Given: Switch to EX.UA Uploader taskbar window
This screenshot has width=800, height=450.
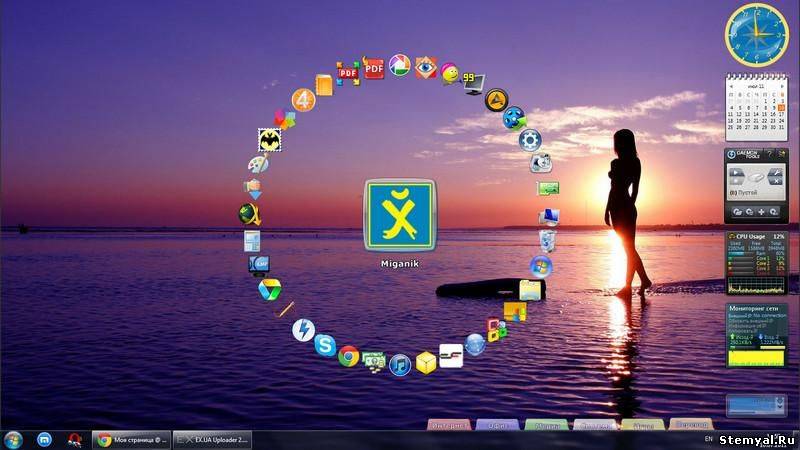Looking at the screenshot, I should pyautogui.click(x=212, y=440).
